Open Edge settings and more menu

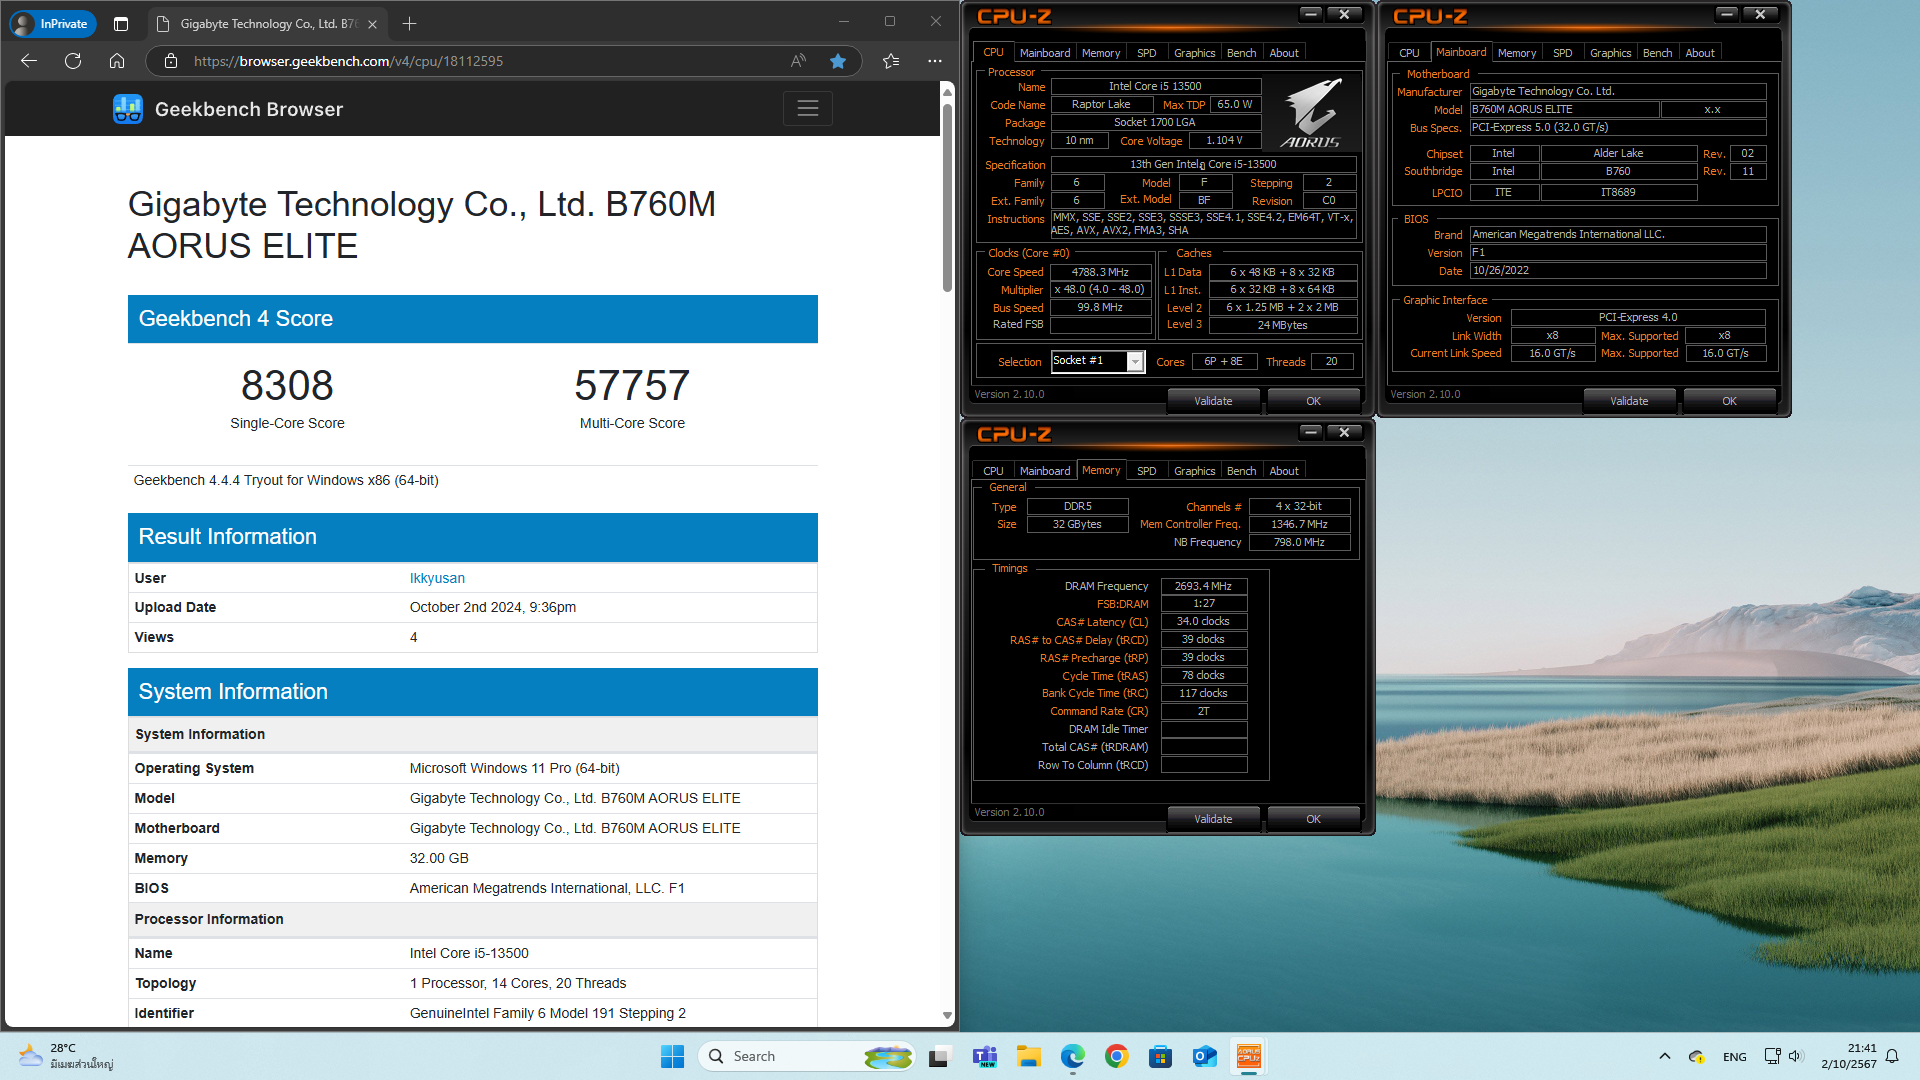pos(935,61)
